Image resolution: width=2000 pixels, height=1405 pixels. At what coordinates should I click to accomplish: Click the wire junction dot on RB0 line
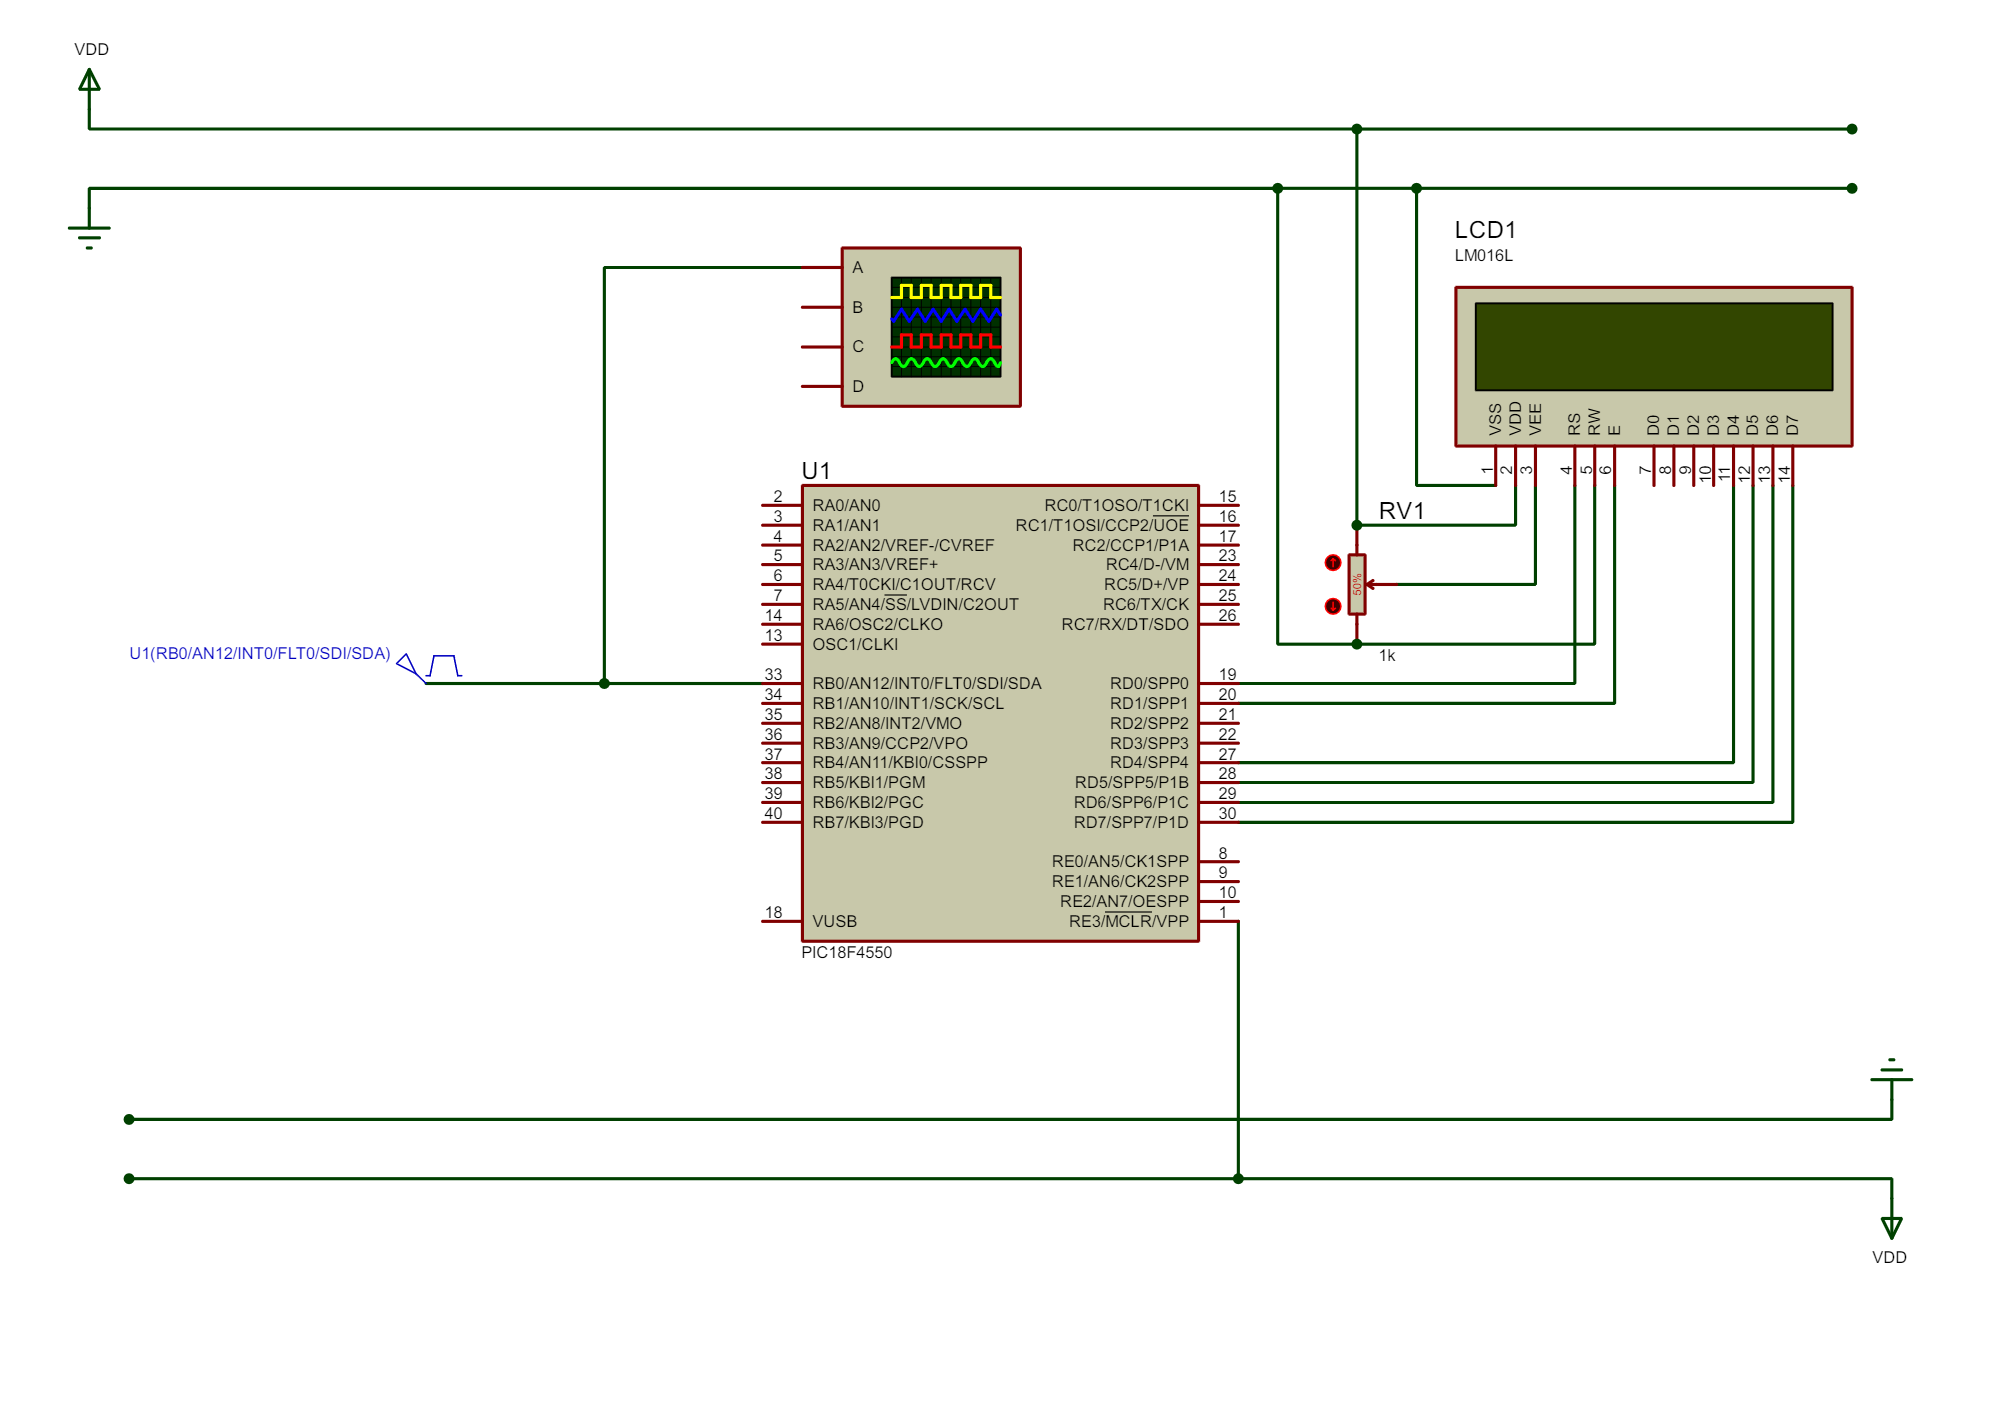tap(604, 683)
